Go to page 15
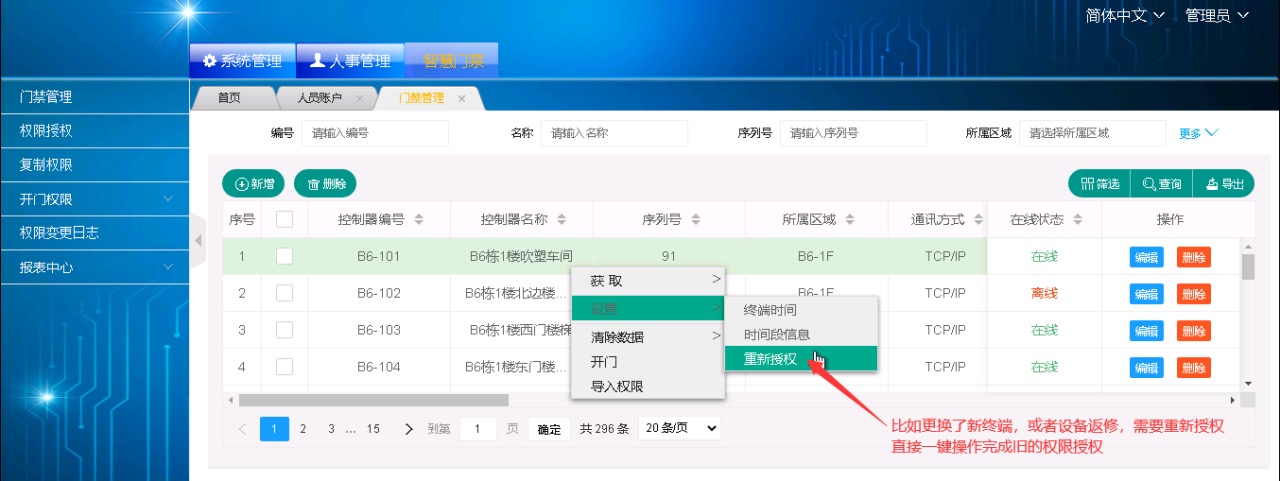 point(373,429)
